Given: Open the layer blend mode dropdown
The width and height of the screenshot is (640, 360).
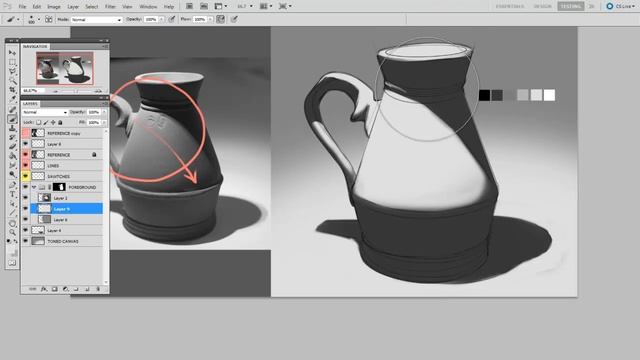Looking at the screenshot, I should pyautogui.click(x=45, y=112).
